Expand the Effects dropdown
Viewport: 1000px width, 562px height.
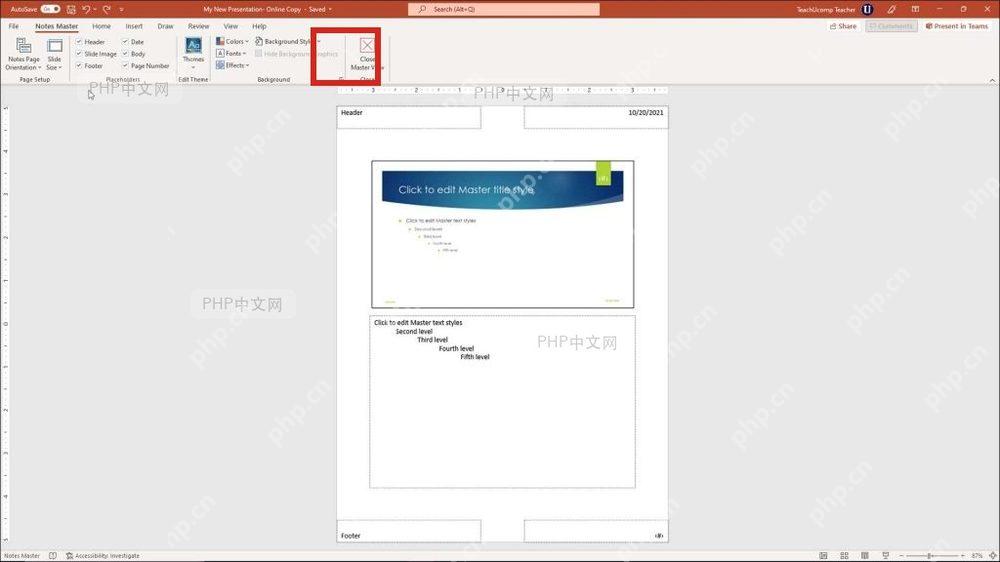pyautogui.click(x=232, y=66)
